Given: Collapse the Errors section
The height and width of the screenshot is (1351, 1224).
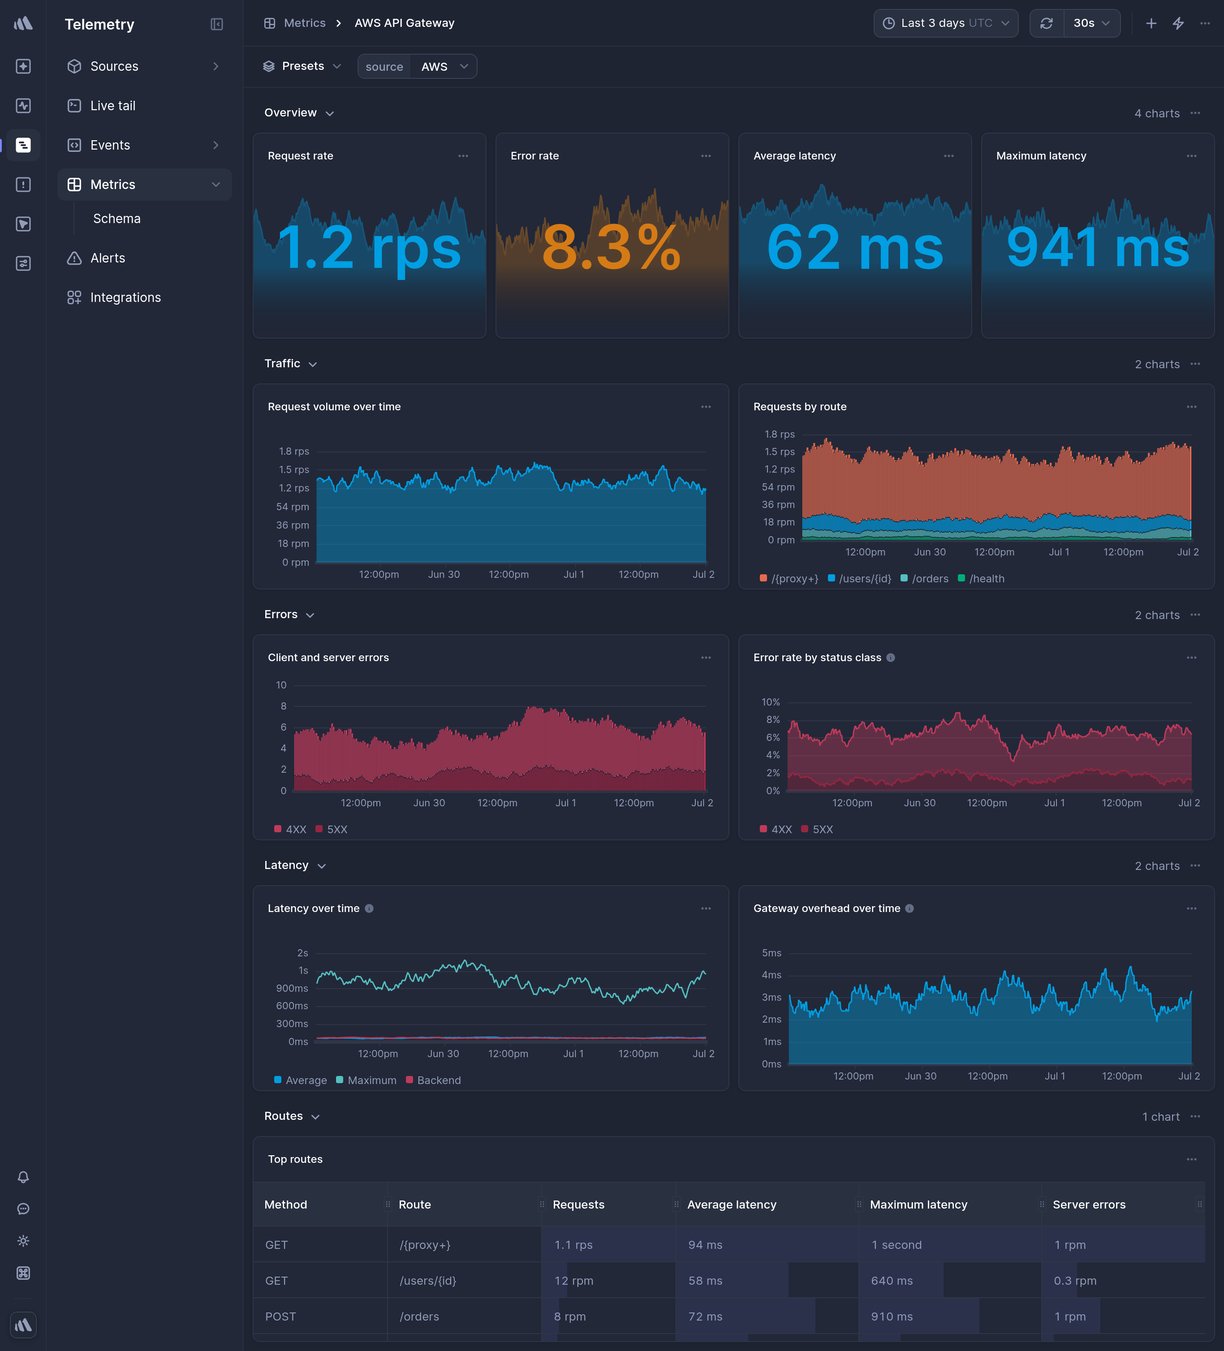Looking at the screenshot, I should click(289, 615).
